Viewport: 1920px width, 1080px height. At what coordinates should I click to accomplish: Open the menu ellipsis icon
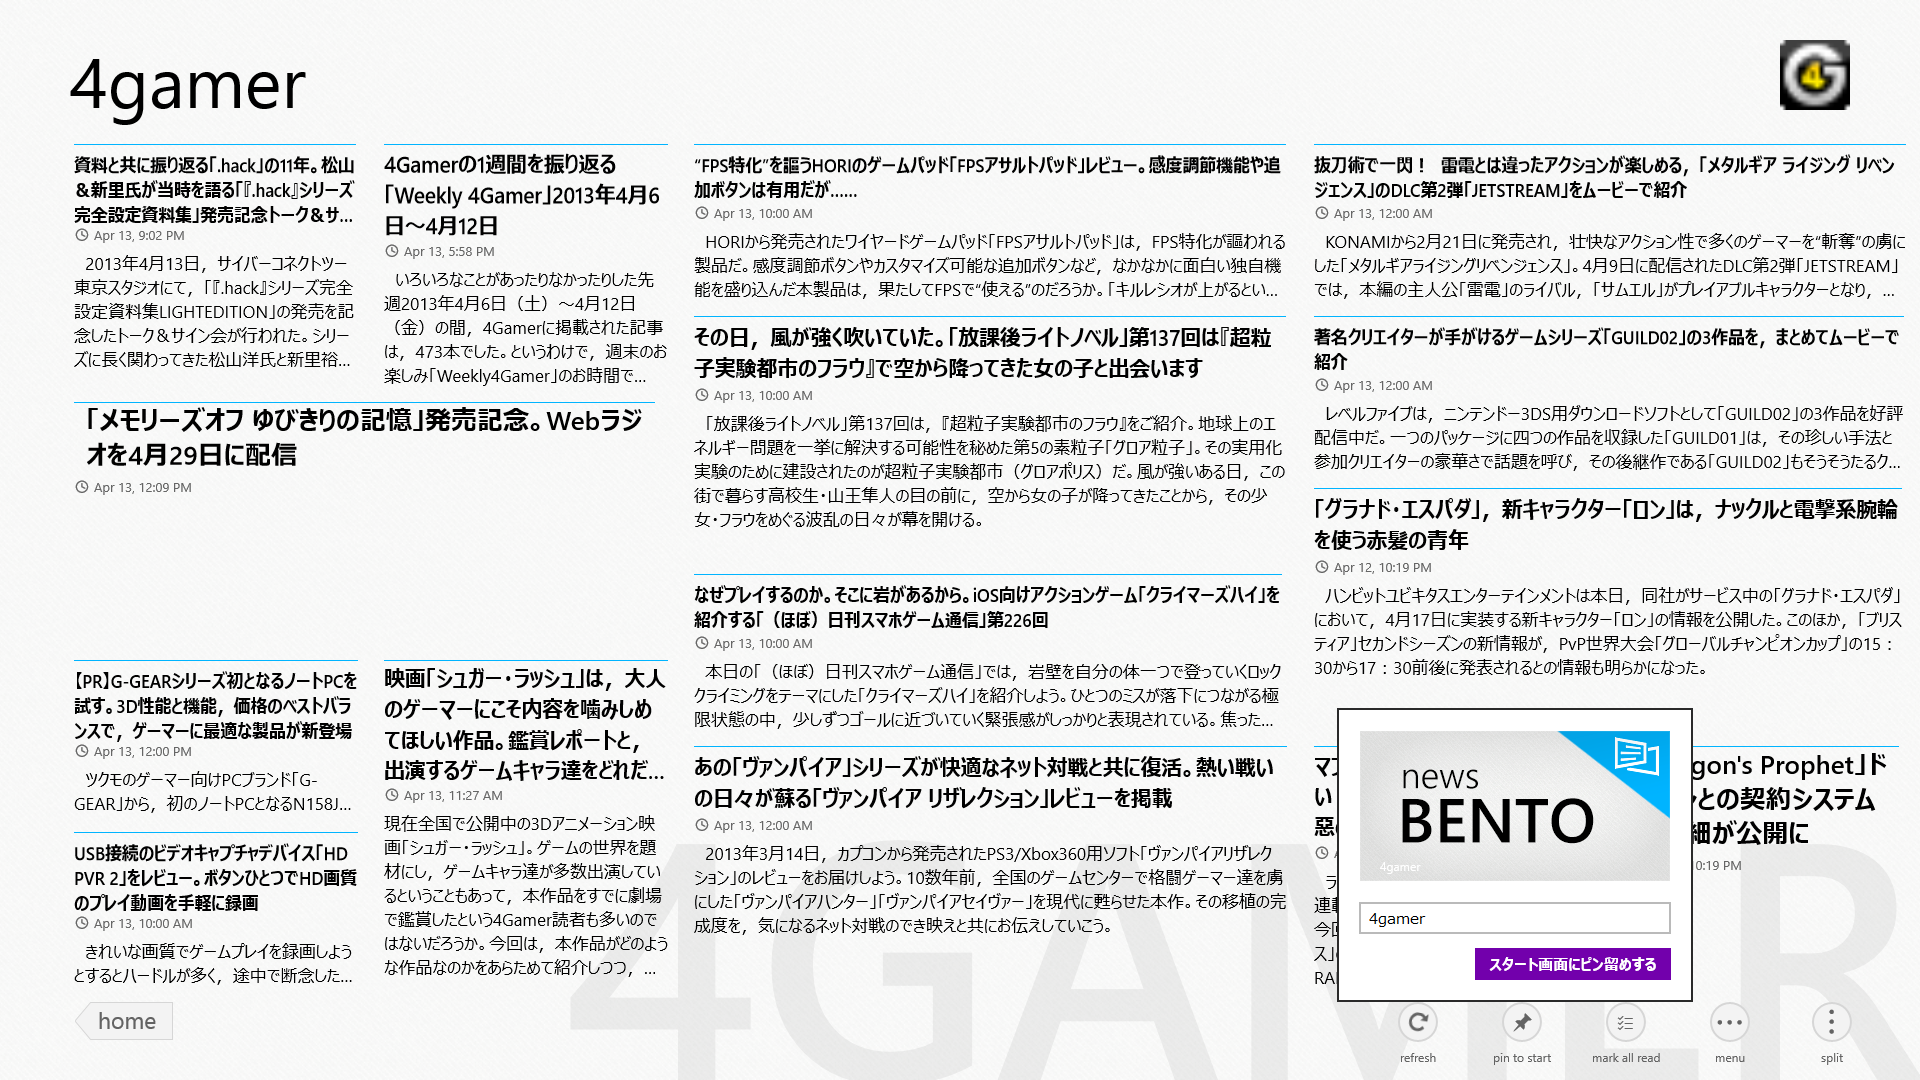click(x=1729, y=1023)
